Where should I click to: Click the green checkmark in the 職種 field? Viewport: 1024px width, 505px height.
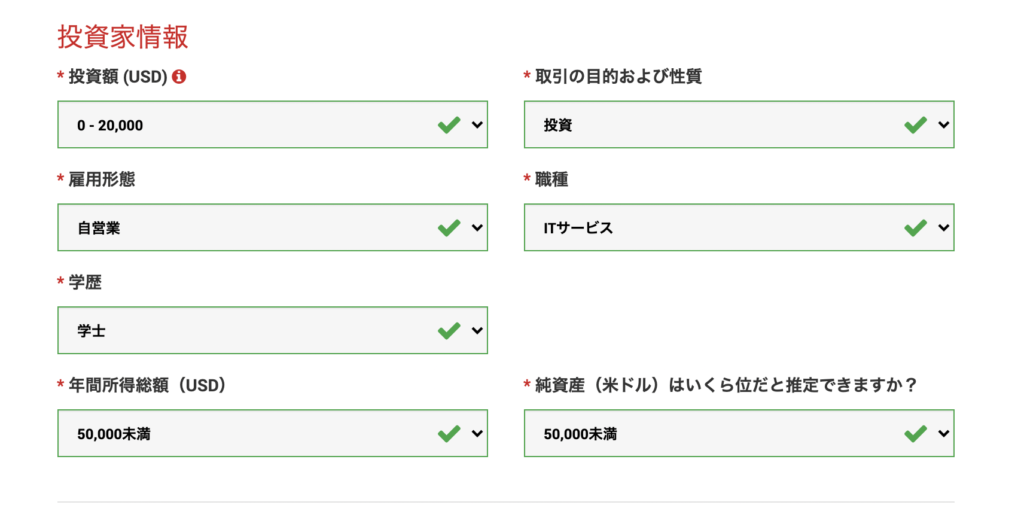pos(915,228)
